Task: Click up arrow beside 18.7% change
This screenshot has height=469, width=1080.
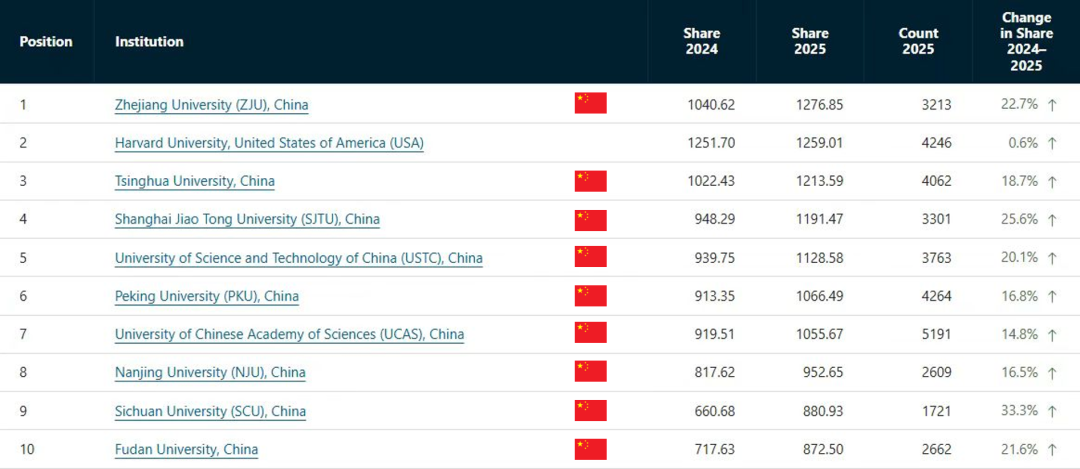Action: (1052, 182)
